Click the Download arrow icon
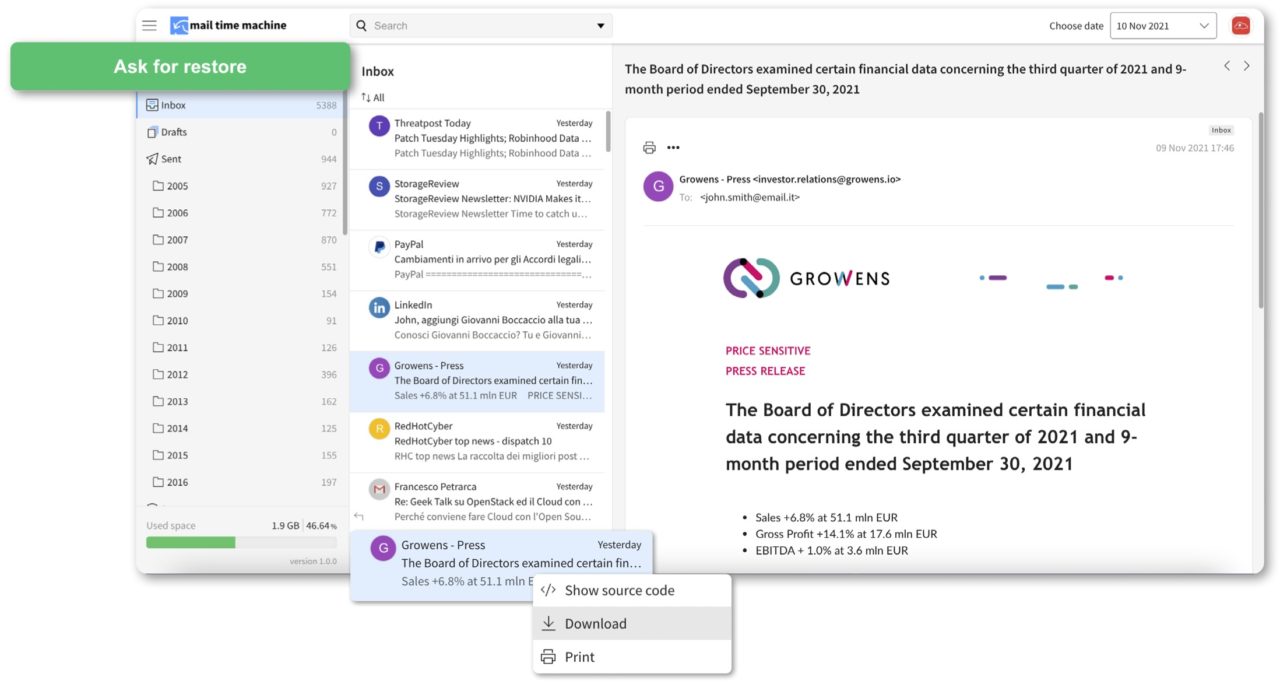 click(548, 623)
